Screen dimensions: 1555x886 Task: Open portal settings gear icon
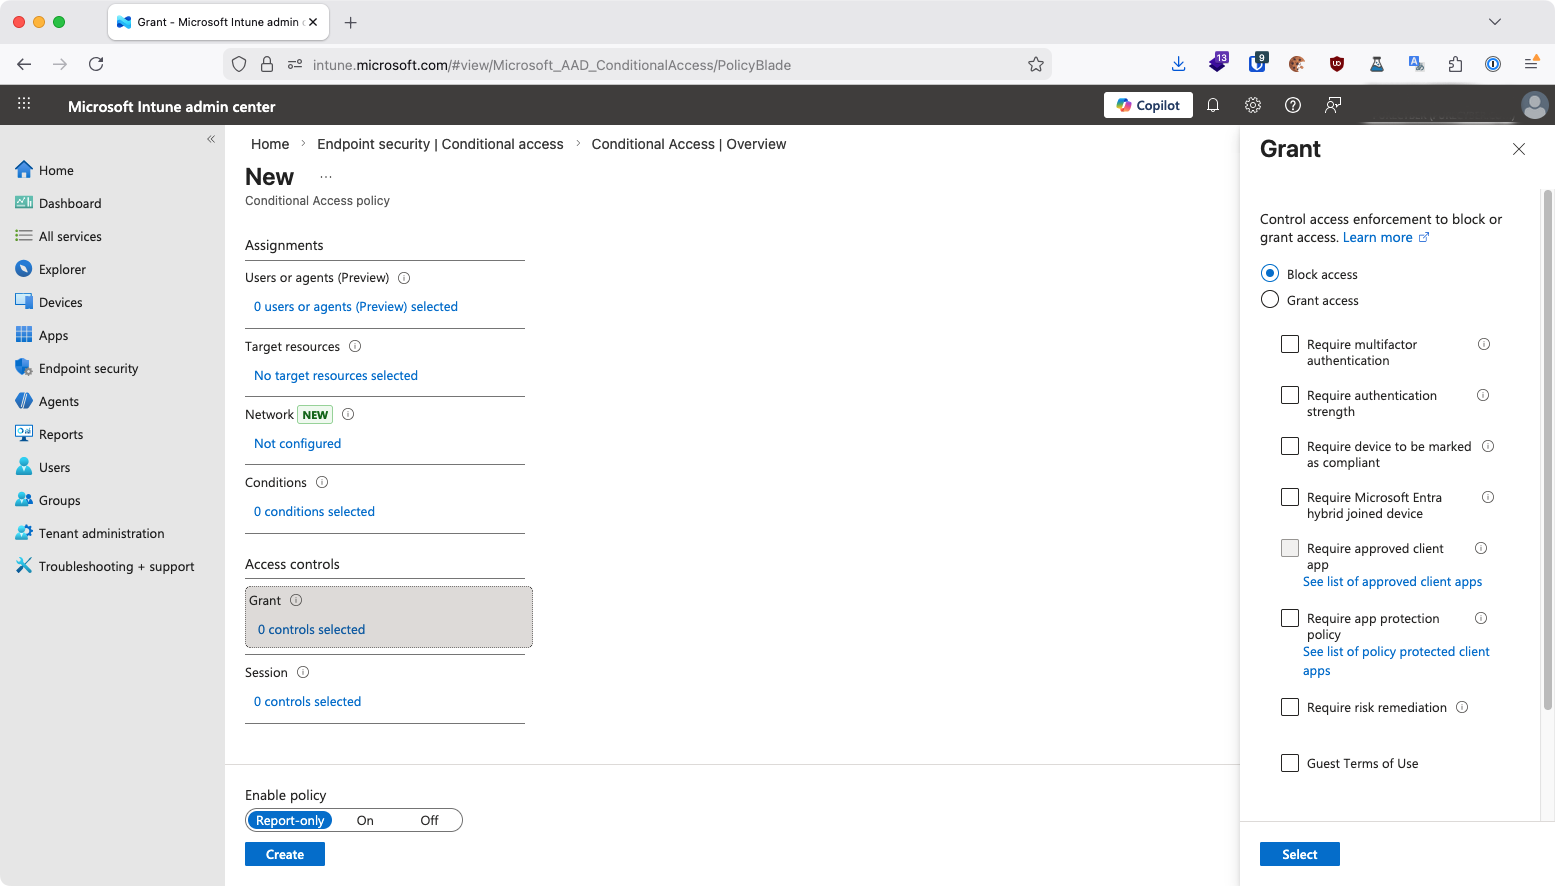1253,105
